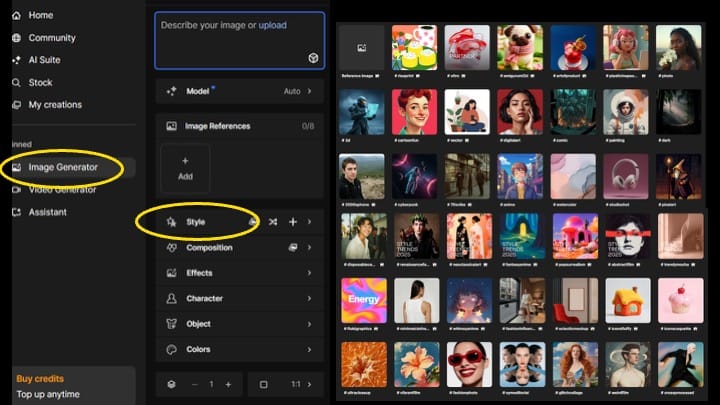Click the shuffle icon in Style row
Screen dimensions: 720x405
273,222
